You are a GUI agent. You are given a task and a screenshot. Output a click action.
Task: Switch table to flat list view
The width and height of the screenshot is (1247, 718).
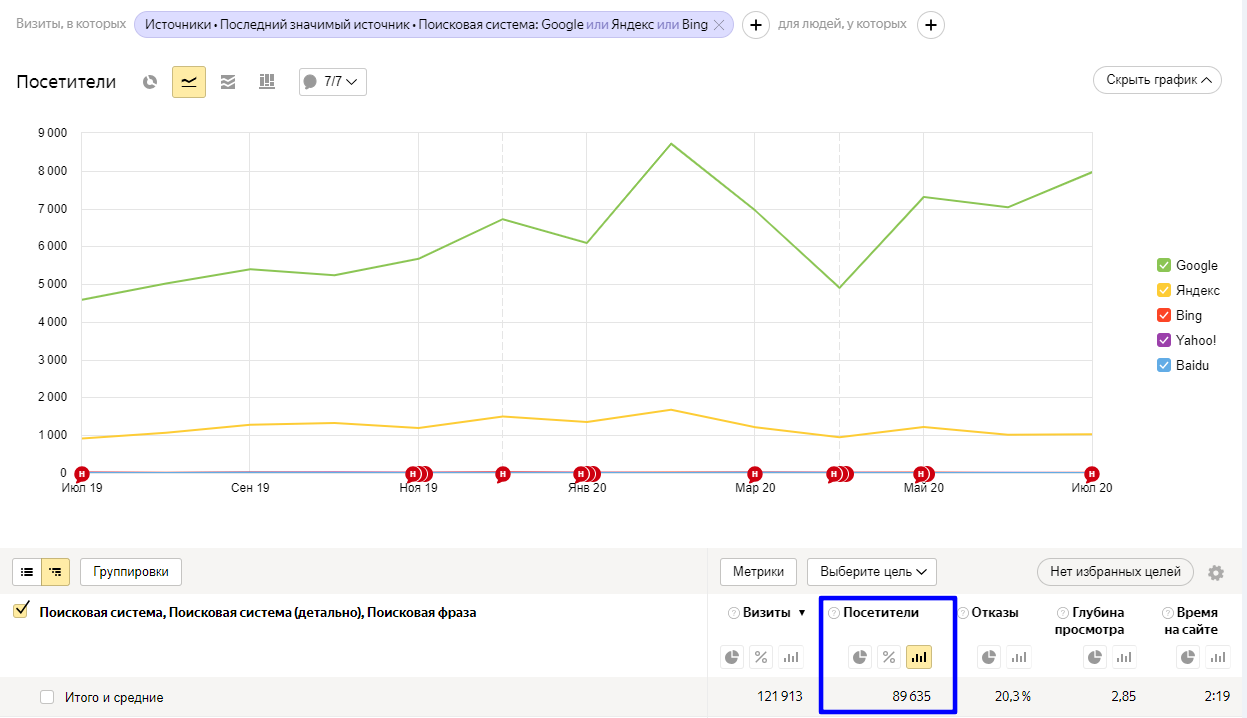27,572
